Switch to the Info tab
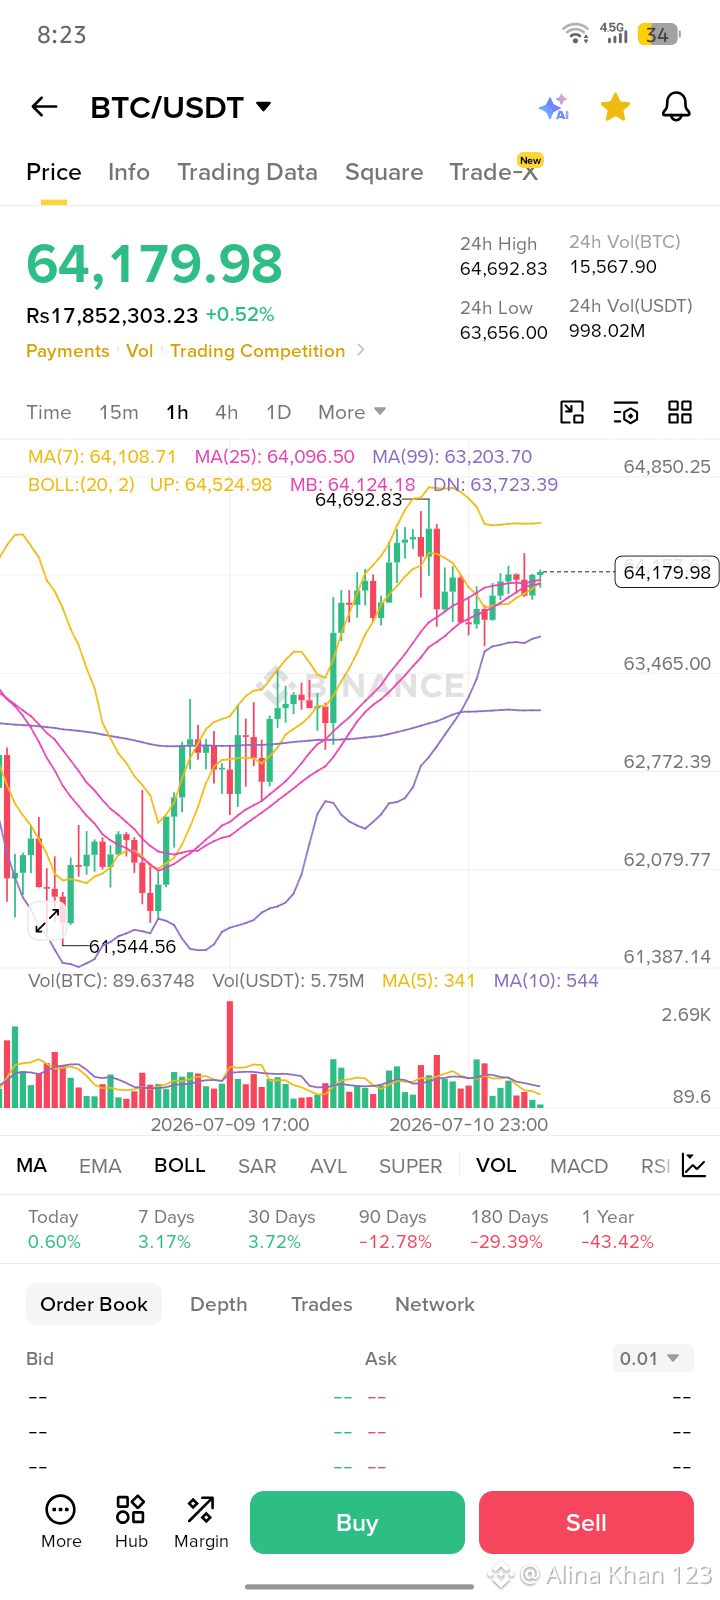Screen dimensions: 720x1600 [129, 172]
